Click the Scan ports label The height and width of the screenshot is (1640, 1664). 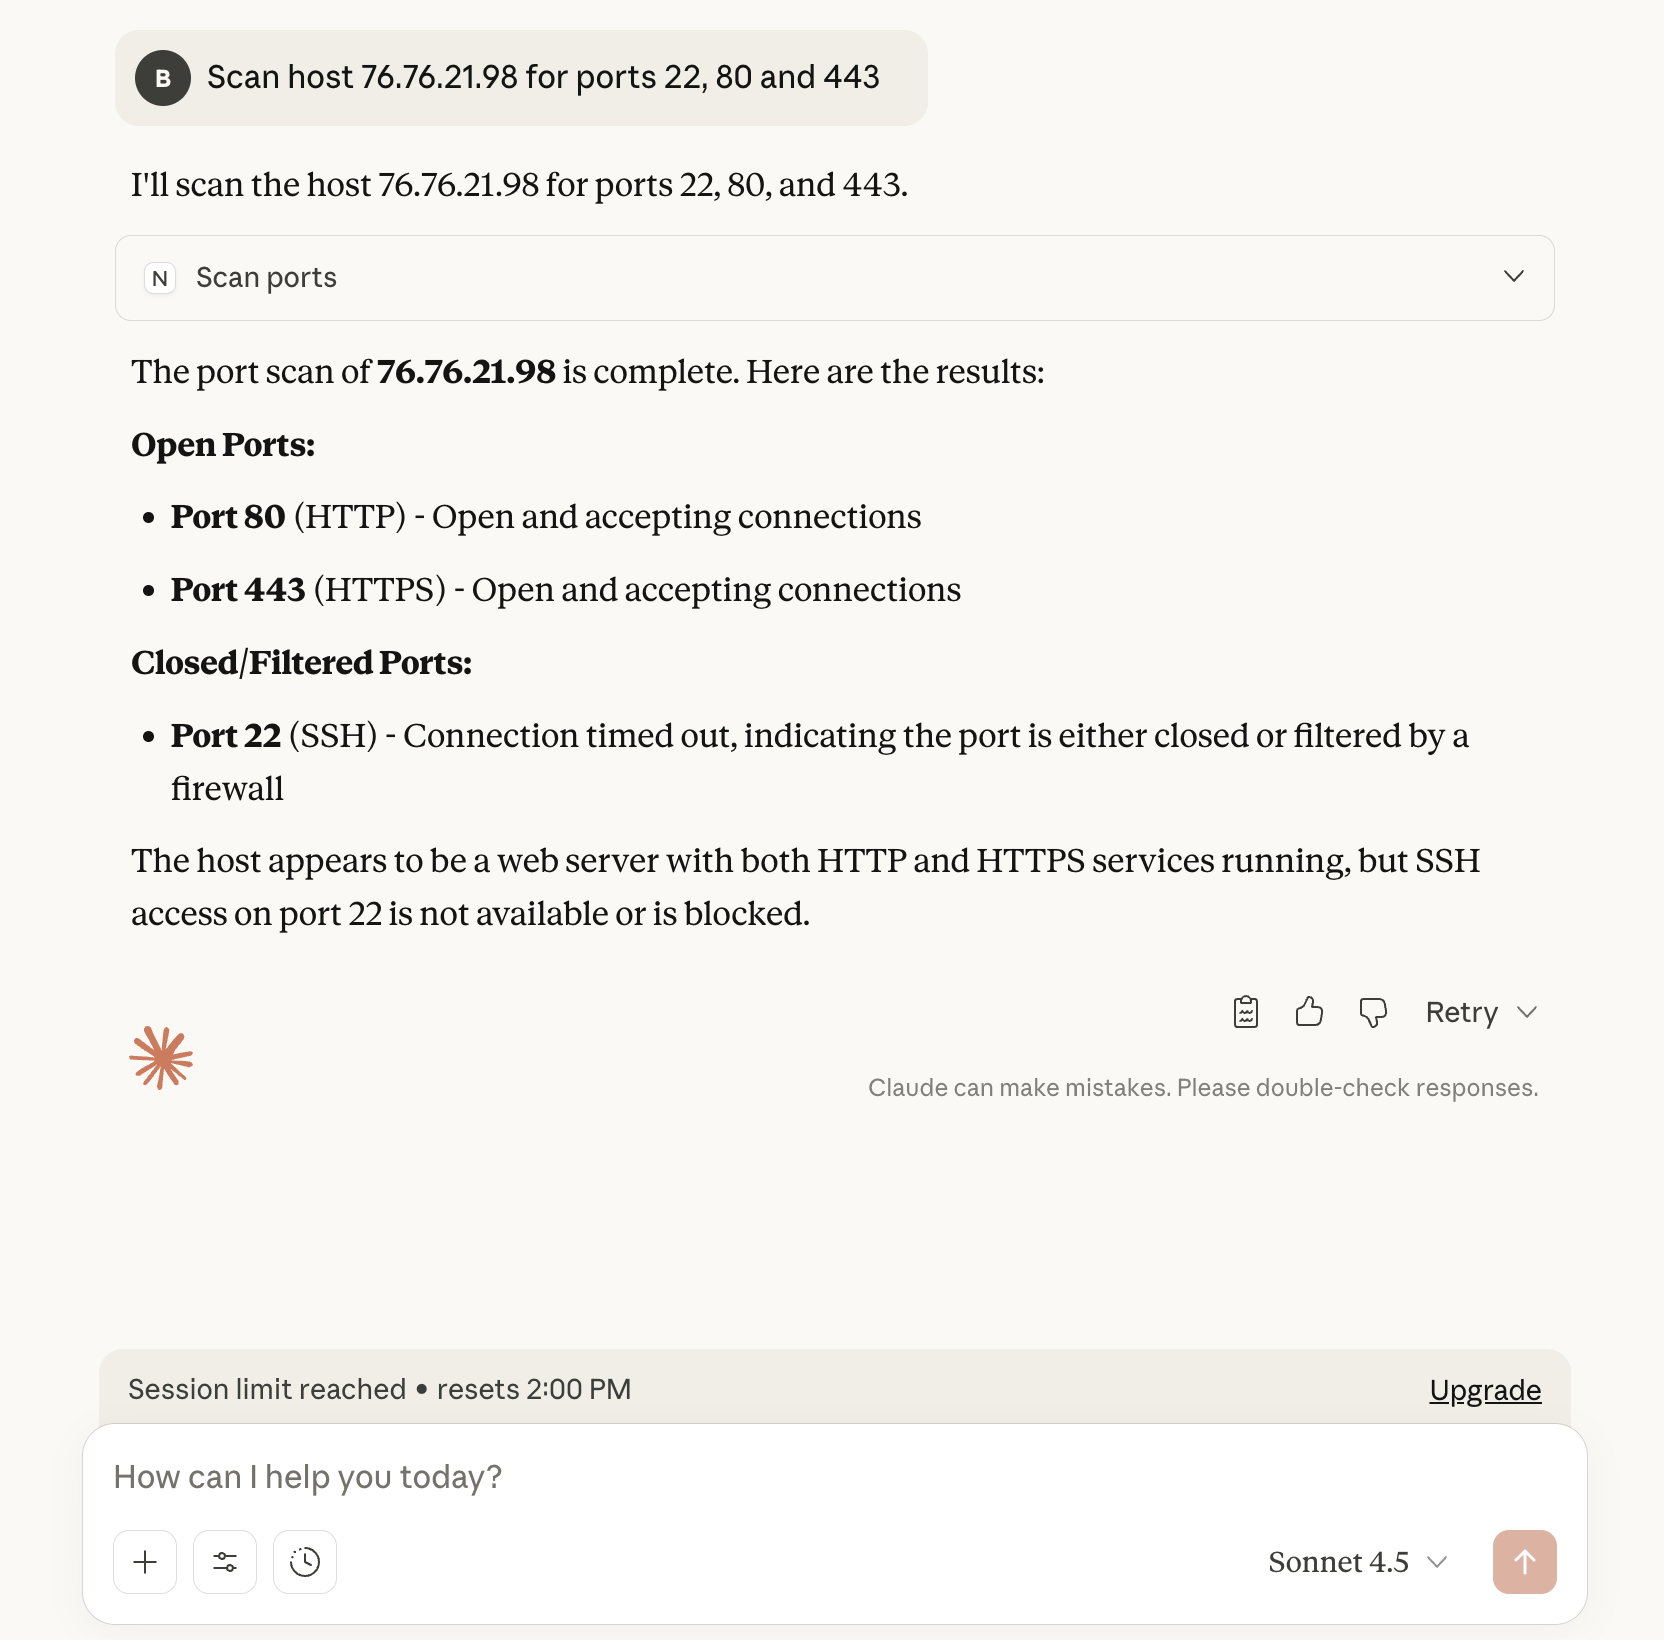coord(266,278)
